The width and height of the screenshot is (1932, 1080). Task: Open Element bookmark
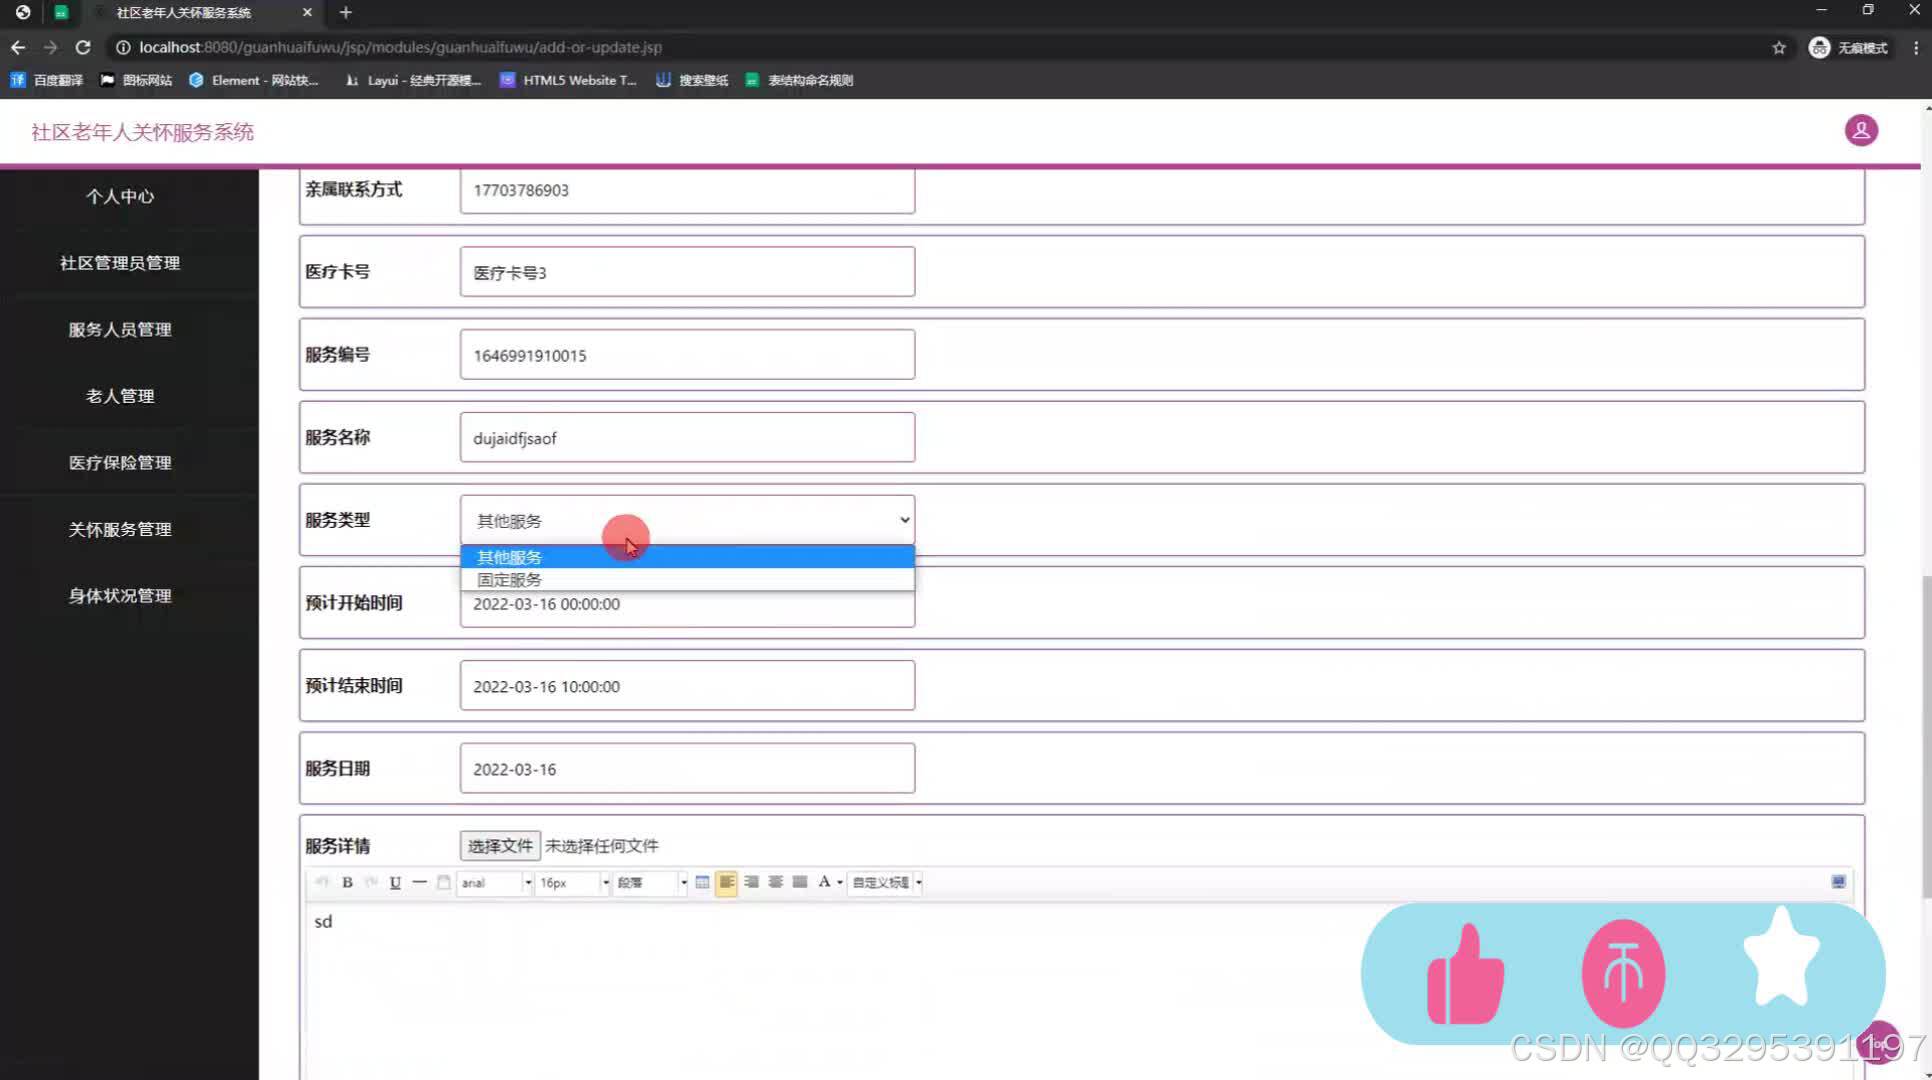coord(254,80)
